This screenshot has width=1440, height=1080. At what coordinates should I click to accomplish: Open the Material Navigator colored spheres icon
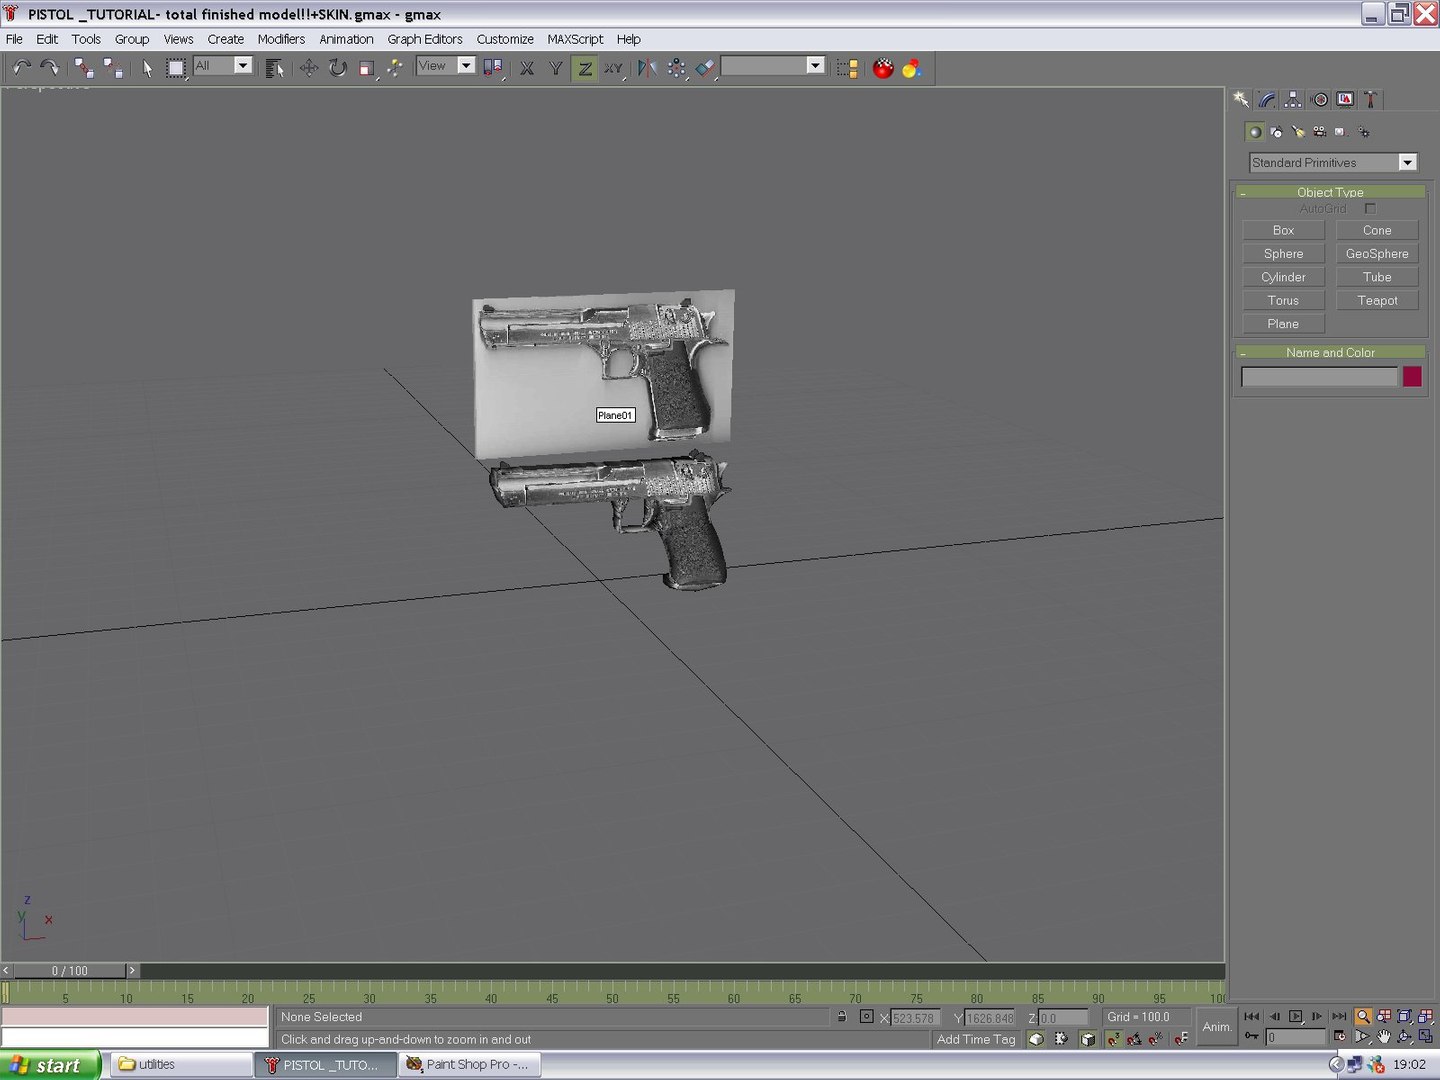[911, 68]
